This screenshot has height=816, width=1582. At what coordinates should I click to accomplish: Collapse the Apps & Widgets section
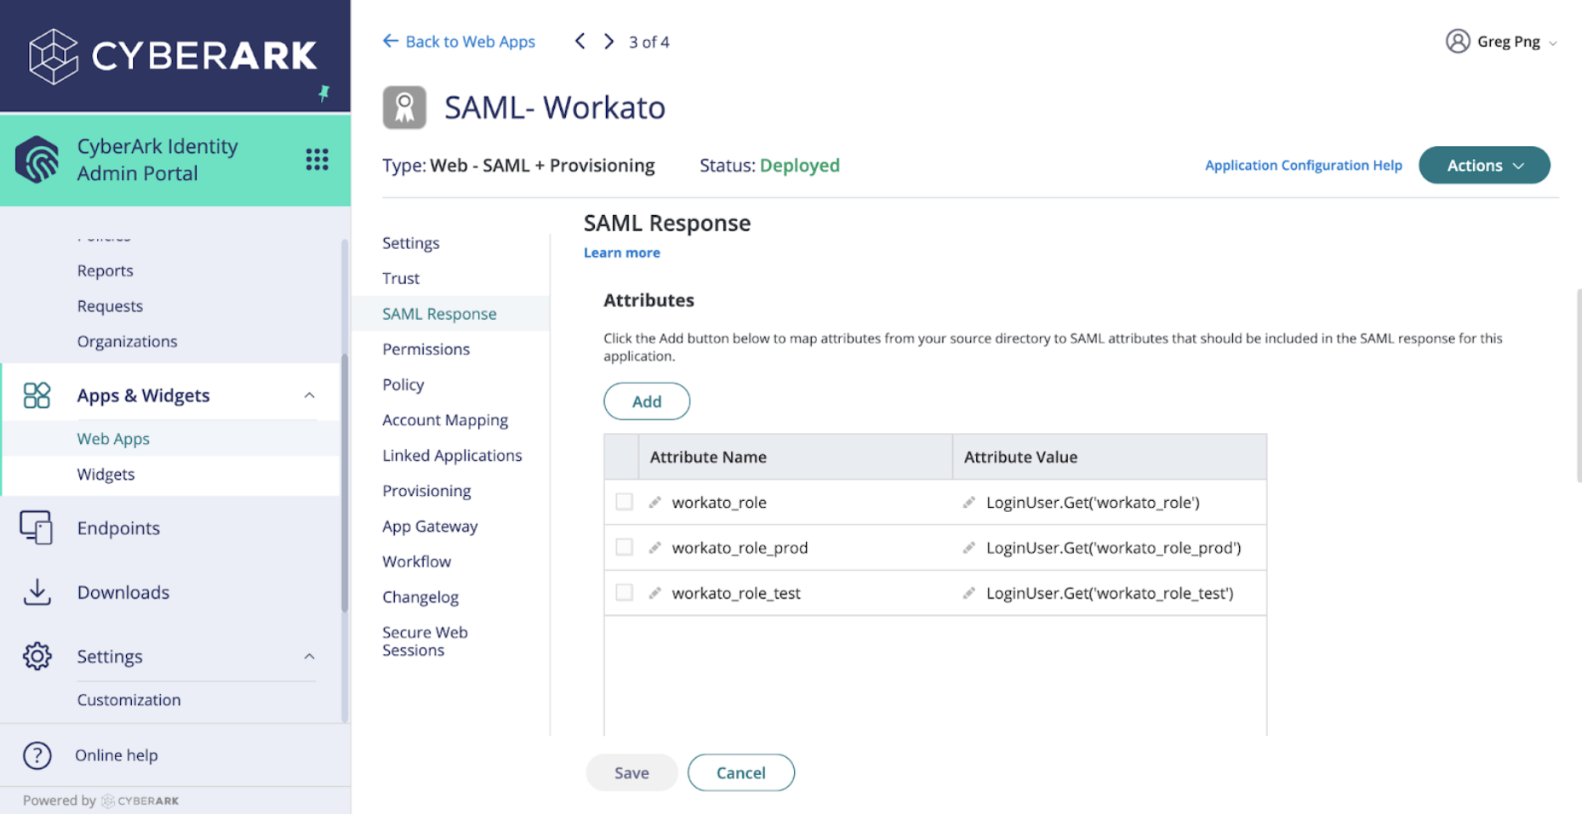point(309,396)
